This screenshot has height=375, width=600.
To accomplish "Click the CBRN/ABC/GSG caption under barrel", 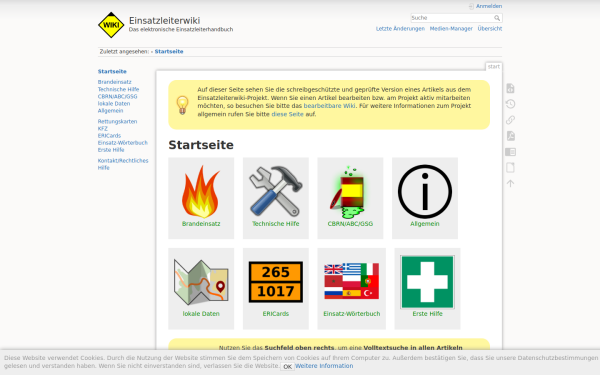I will click(x=350, y=224).
